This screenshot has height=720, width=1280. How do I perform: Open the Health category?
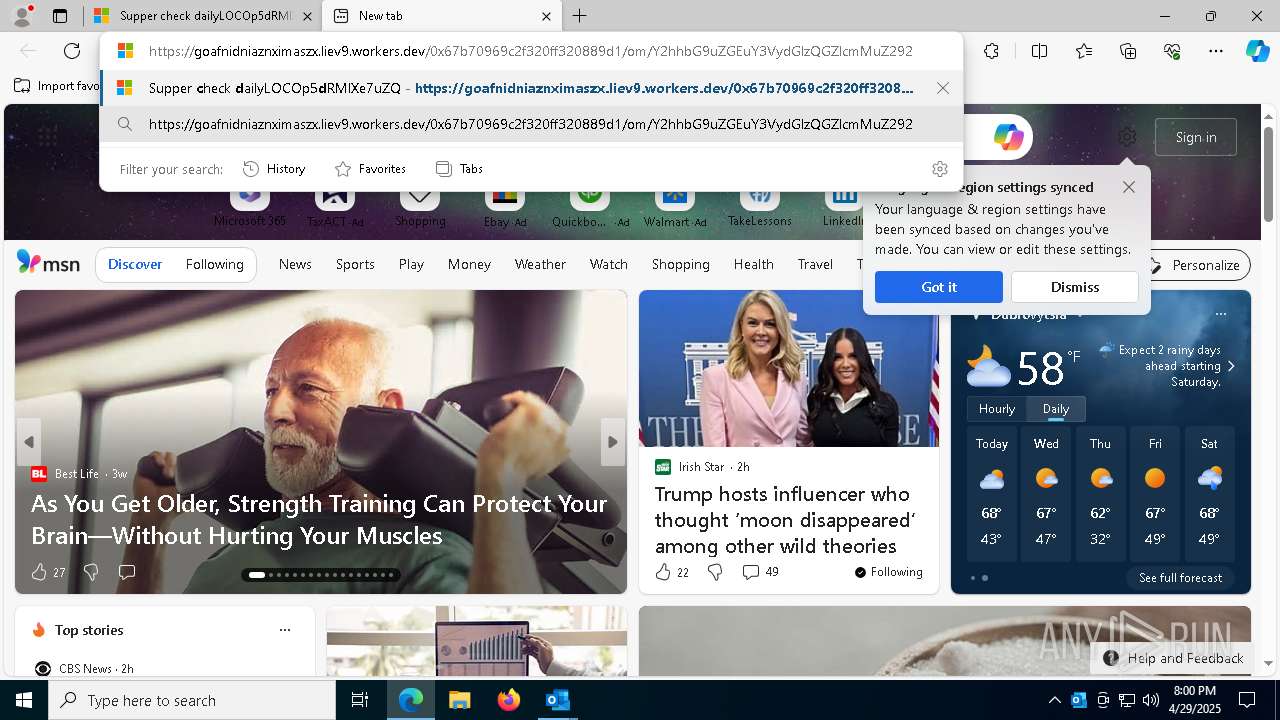[753, 264]
